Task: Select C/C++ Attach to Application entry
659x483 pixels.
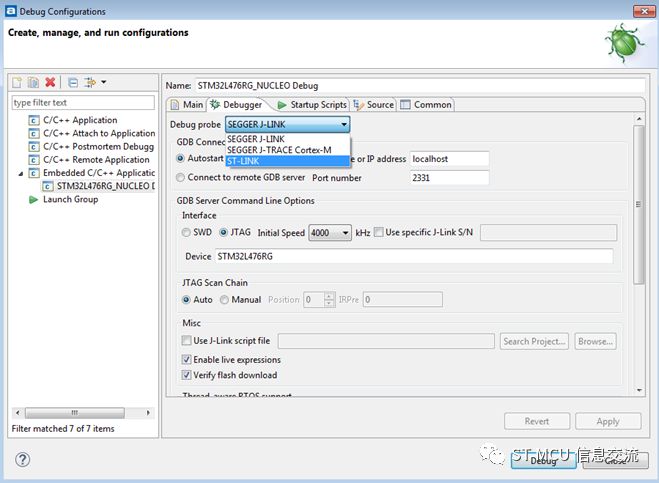Action: [x=99, y=133]
